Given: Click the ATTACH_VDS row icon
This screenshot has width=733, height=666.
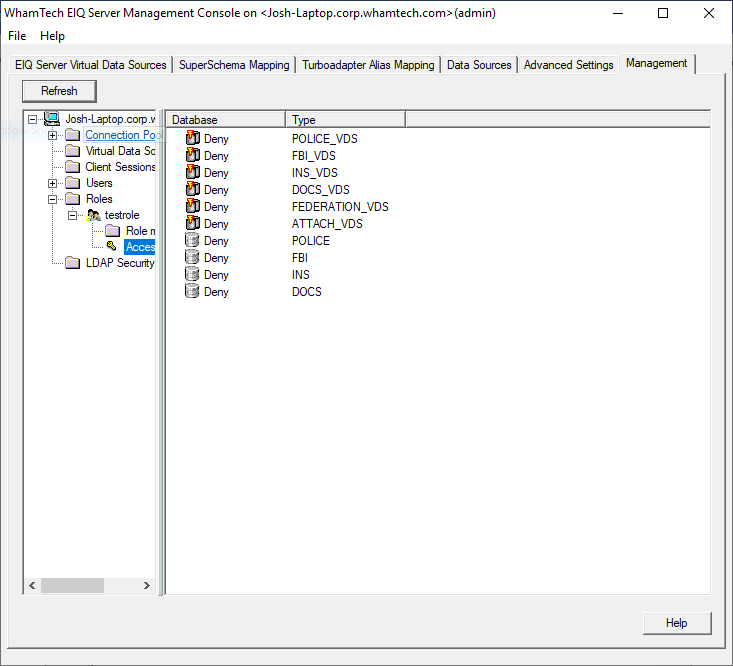Looking at the screenshot, I should (x=193, y=224).
